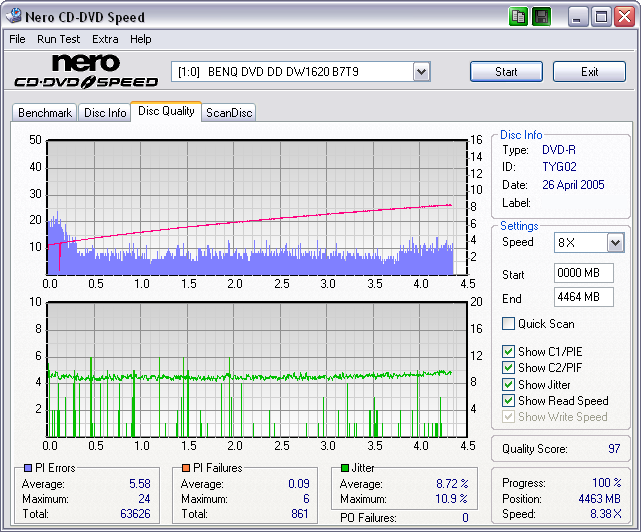Click the blue PI Errors legend square
641x532 pixels.
(x=27, y=468)
